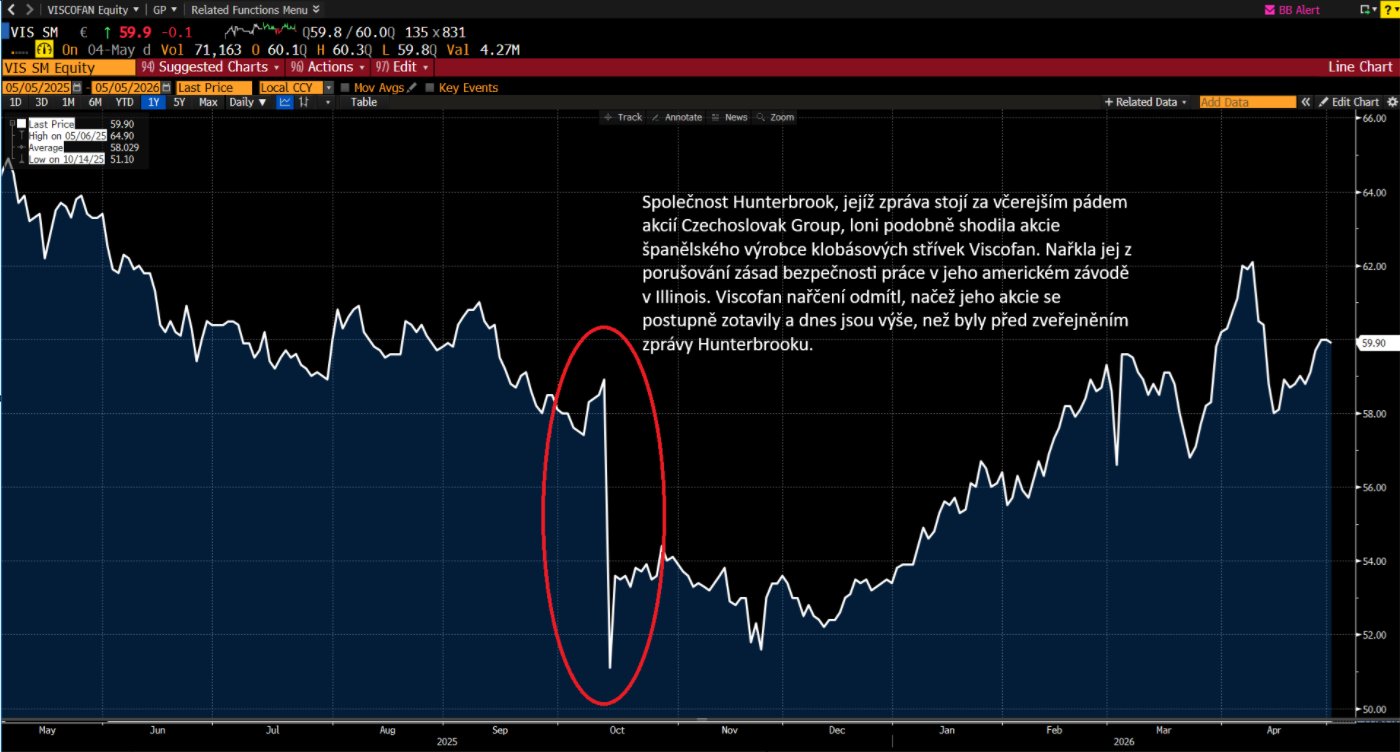Select the 1M time range
The image size is (1400, 752).
click(x=69, y=102)
